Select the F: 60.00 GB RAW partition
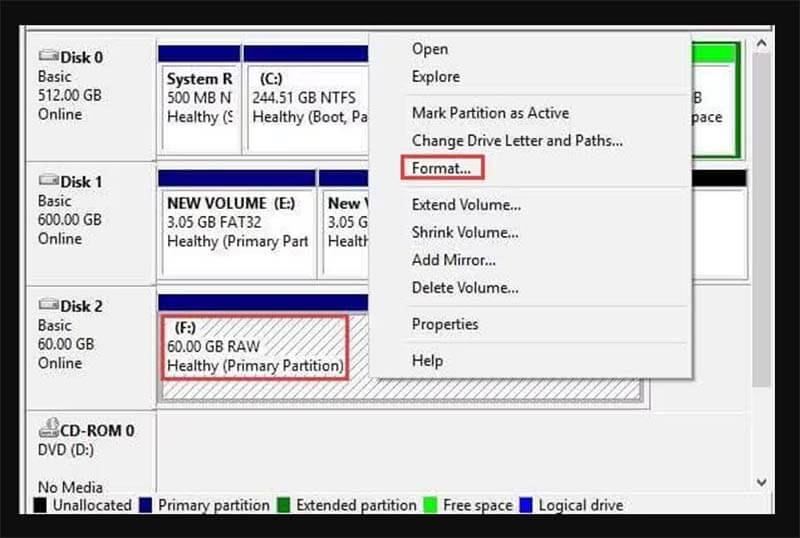 coord(254,347)
